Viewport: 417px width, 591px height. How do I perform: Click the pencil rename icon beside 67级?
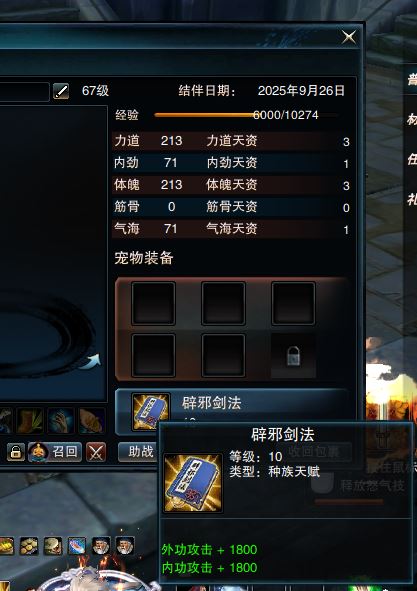click(61, 91)
